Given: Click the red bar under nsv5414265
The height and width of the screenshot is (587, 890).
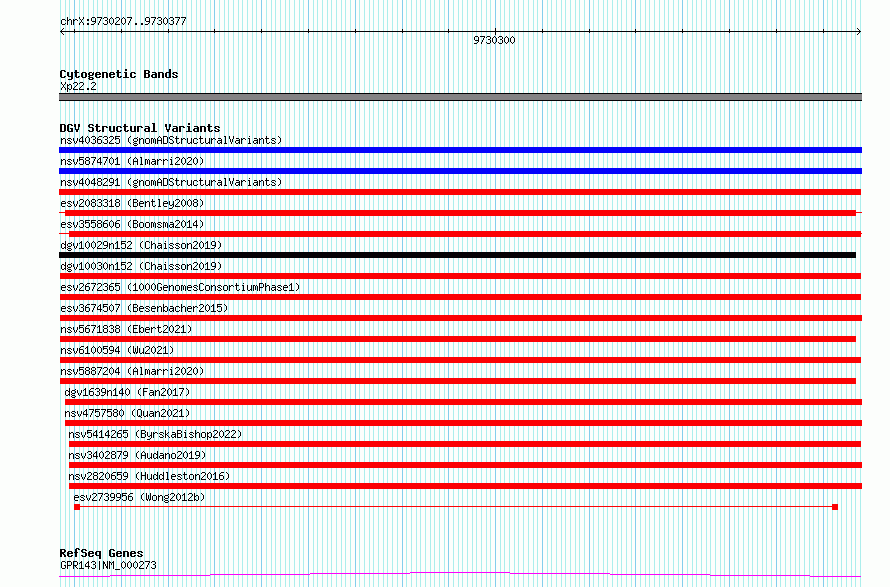Looking at the screenshot, I should tap(465, 444).
